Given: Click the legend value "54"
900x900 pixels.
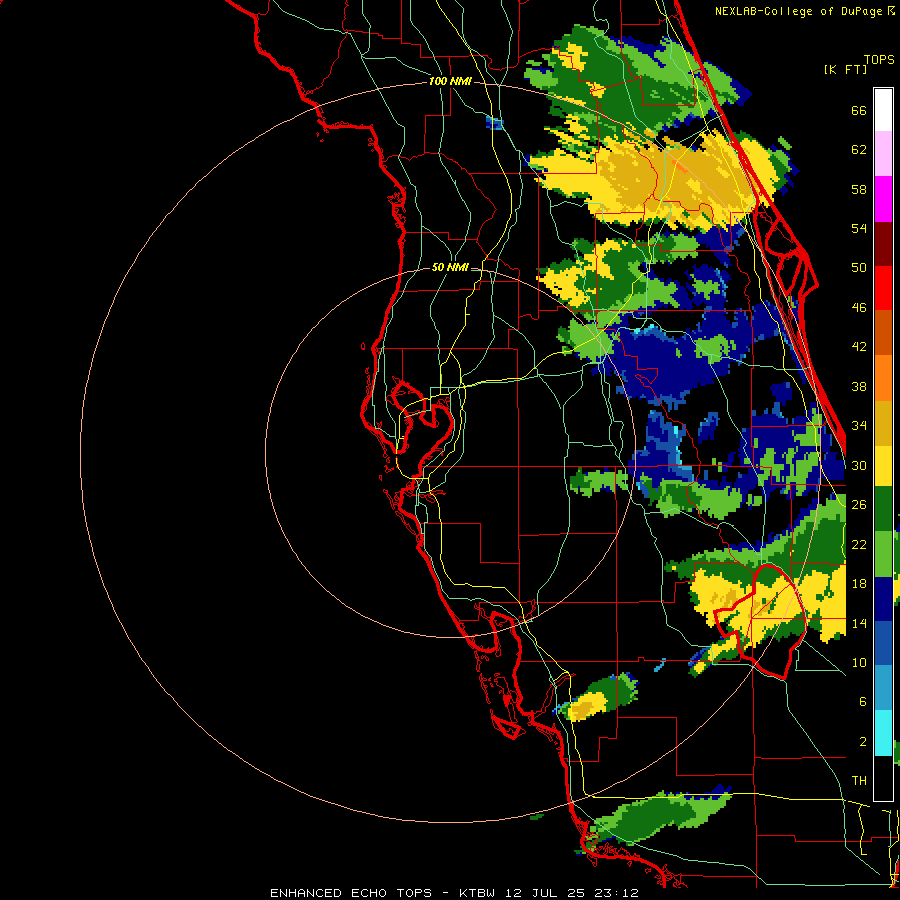Looking at the screenshot, I should [859, 228].
